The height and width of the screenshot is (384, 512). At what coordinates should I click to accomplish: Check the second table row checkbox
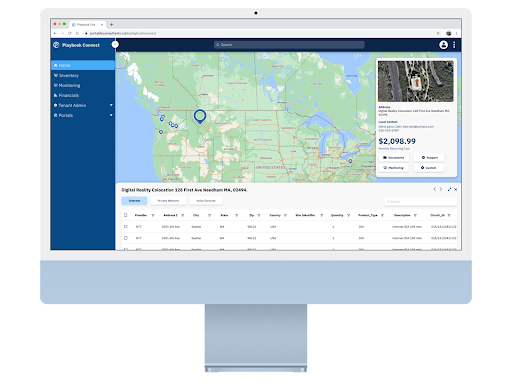point(126,238)
